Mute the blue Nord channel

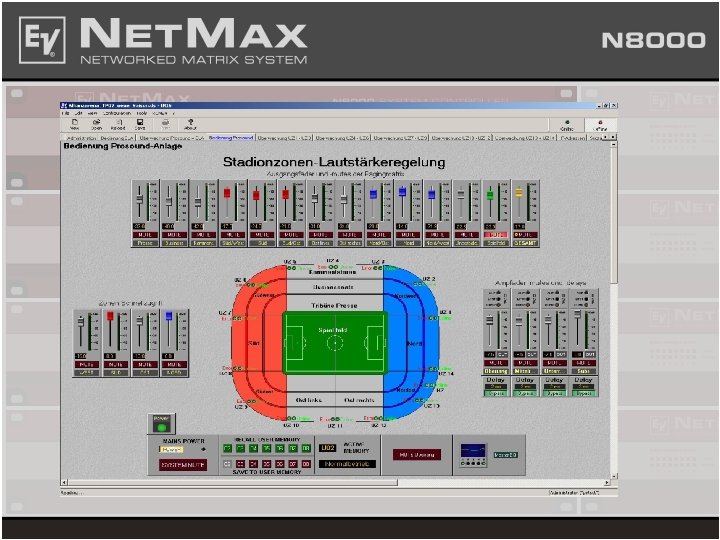coord(408,235)
